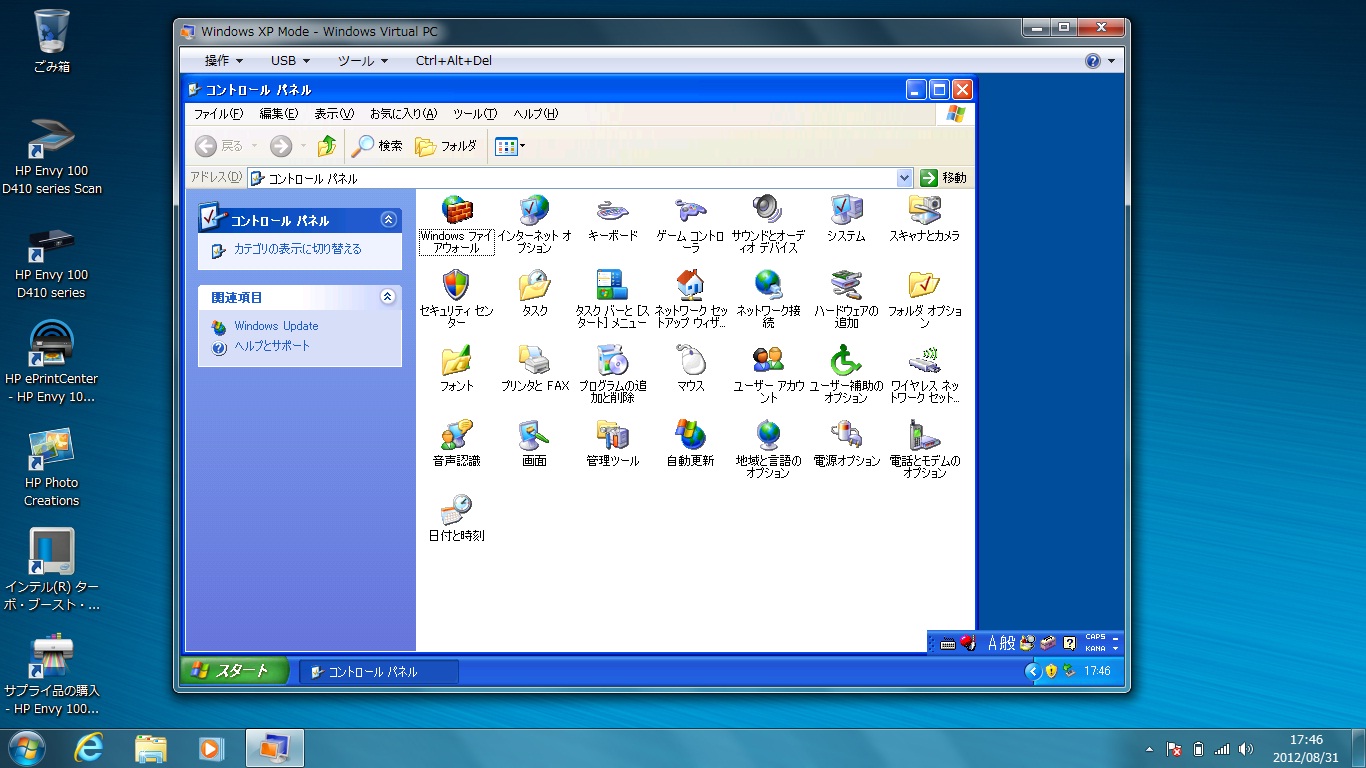Open the Windows Firewall control panel icon

click(457, 211)
